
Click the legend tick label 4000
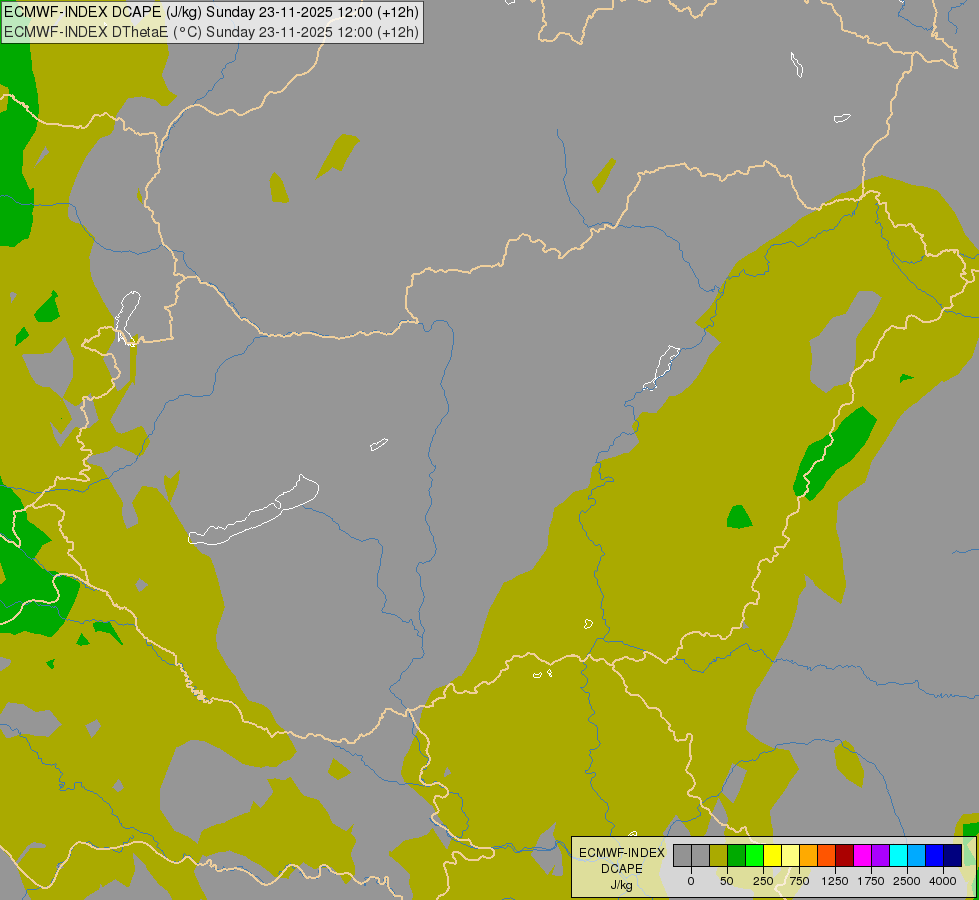[x=943, y=881]
